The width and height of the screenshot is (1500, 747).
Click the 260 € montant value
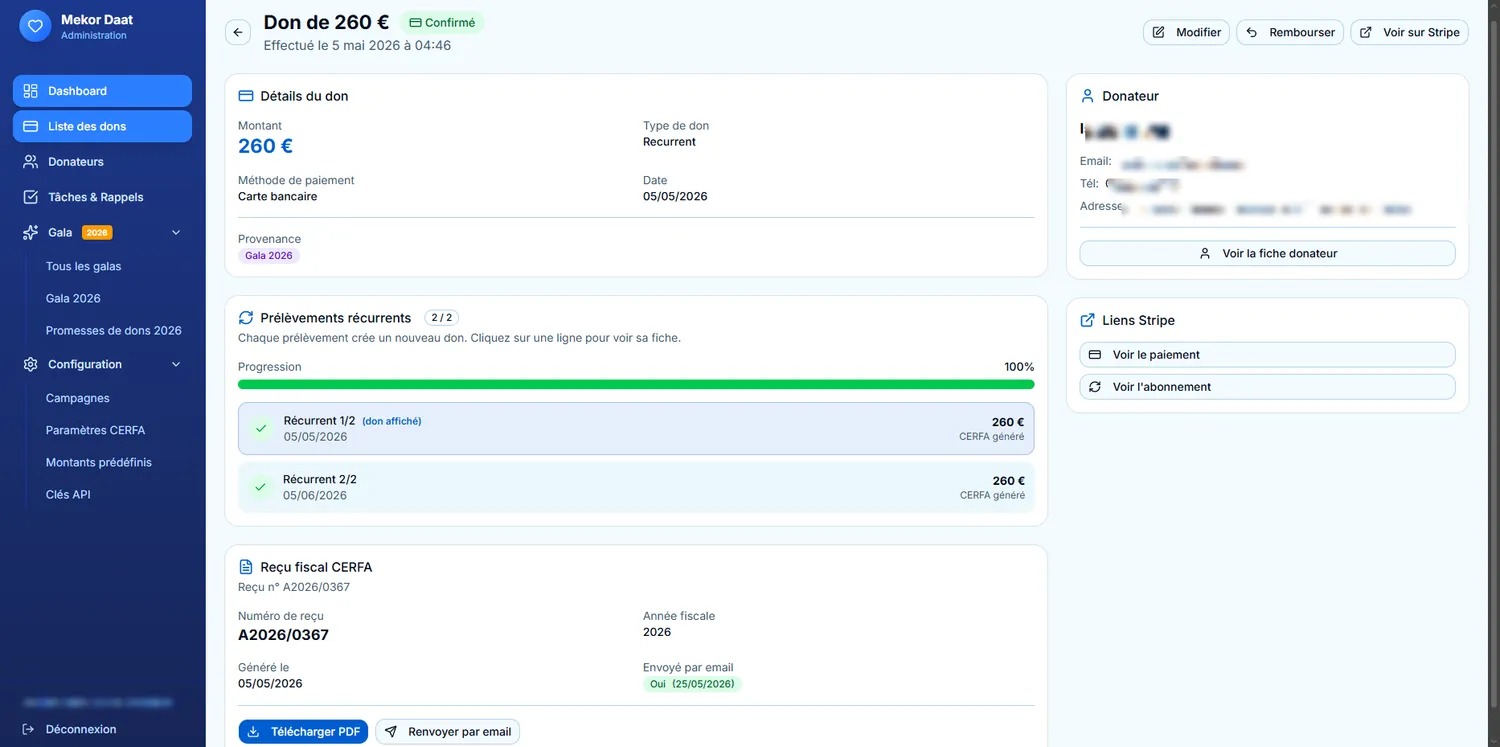pyautogui.click(x=265, y=146)
